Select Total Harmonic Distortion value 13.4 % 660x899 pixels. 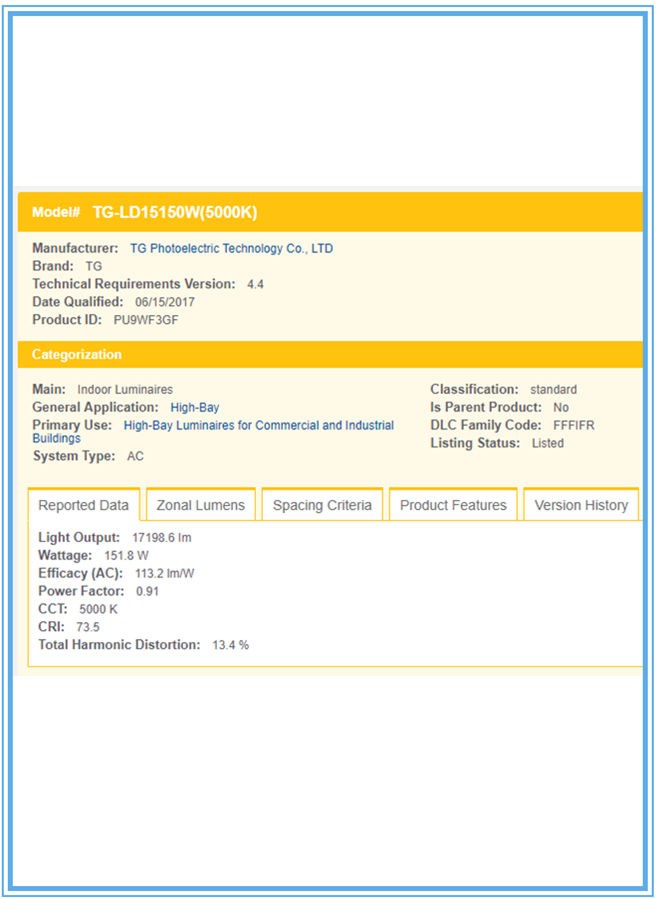(231, 645)
